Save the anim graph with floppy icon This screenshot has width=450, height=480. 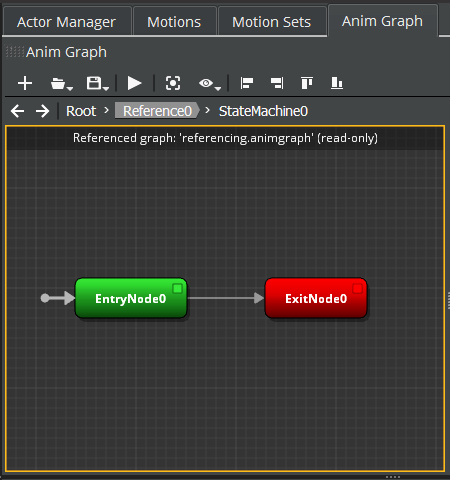[x=94, y=83]
